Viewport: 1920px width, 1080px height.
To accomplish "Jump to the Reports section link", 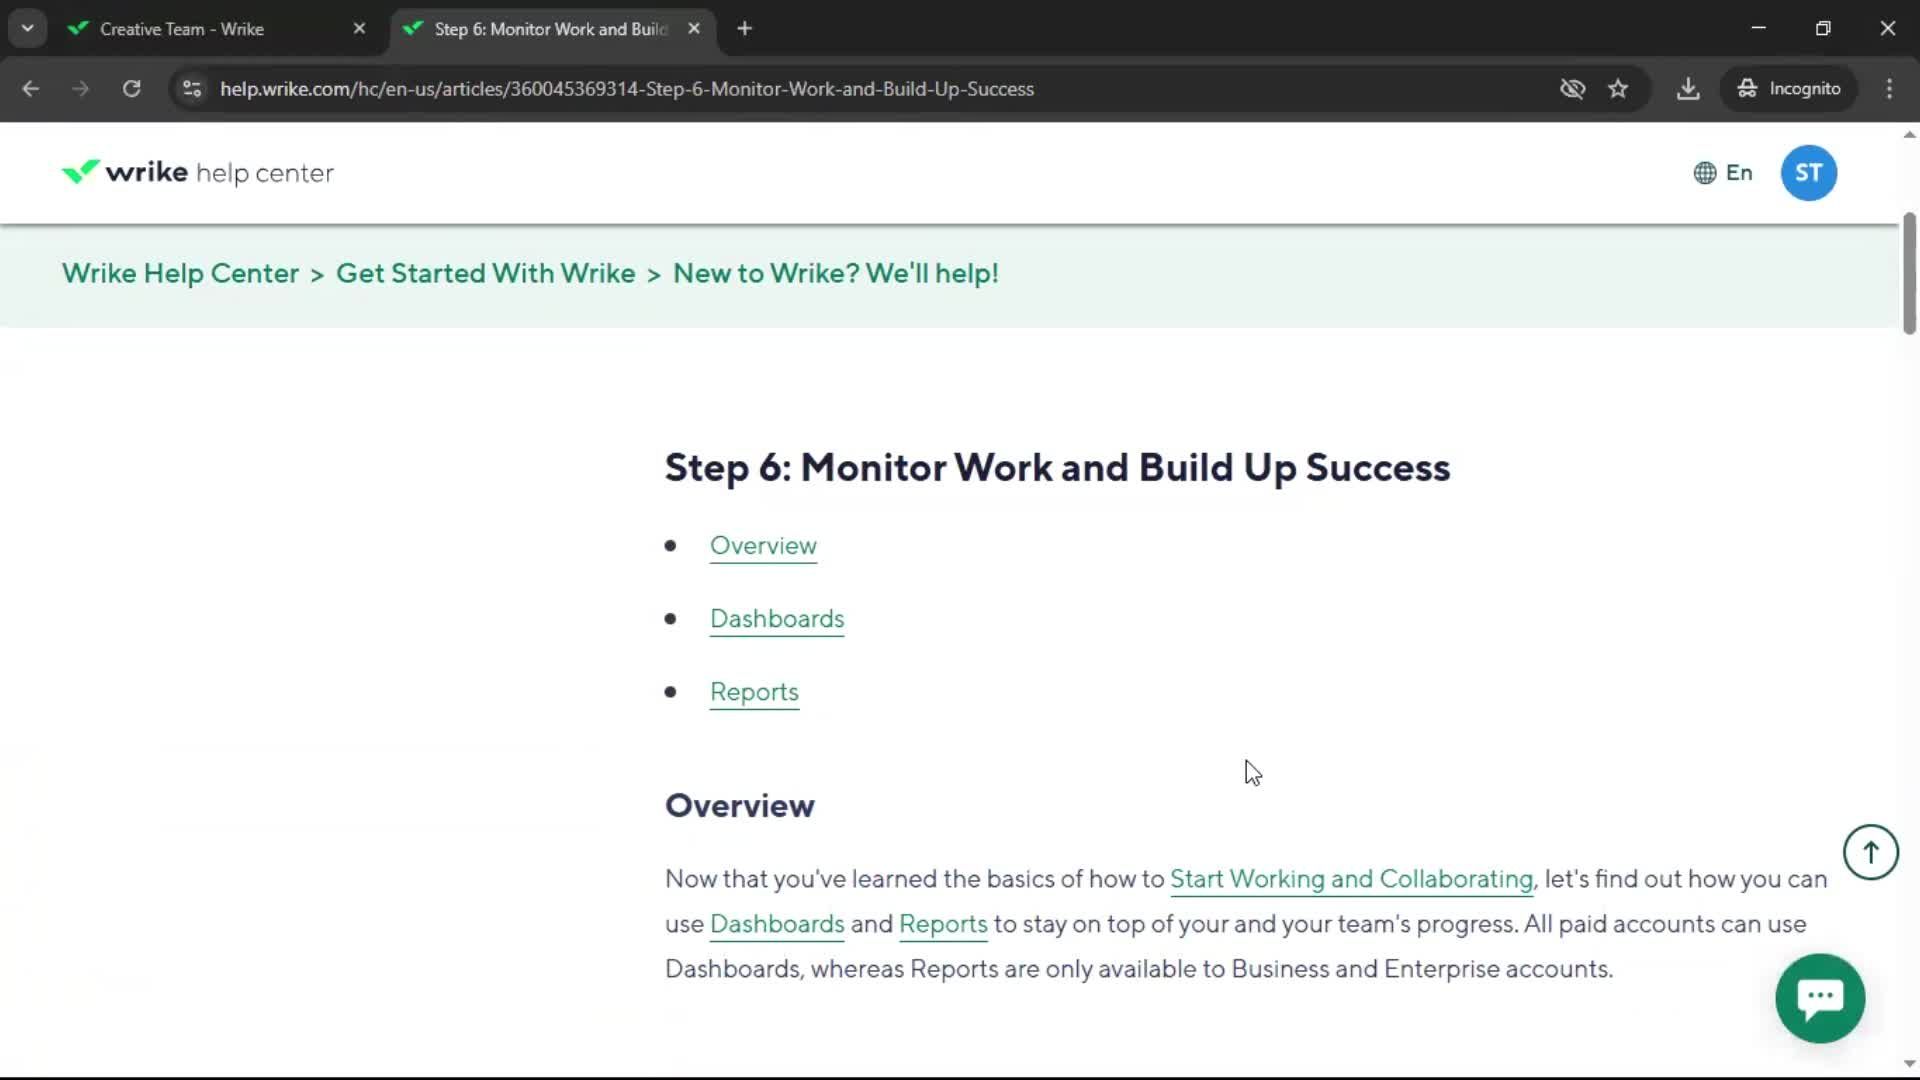I will (x=754, y=692).
